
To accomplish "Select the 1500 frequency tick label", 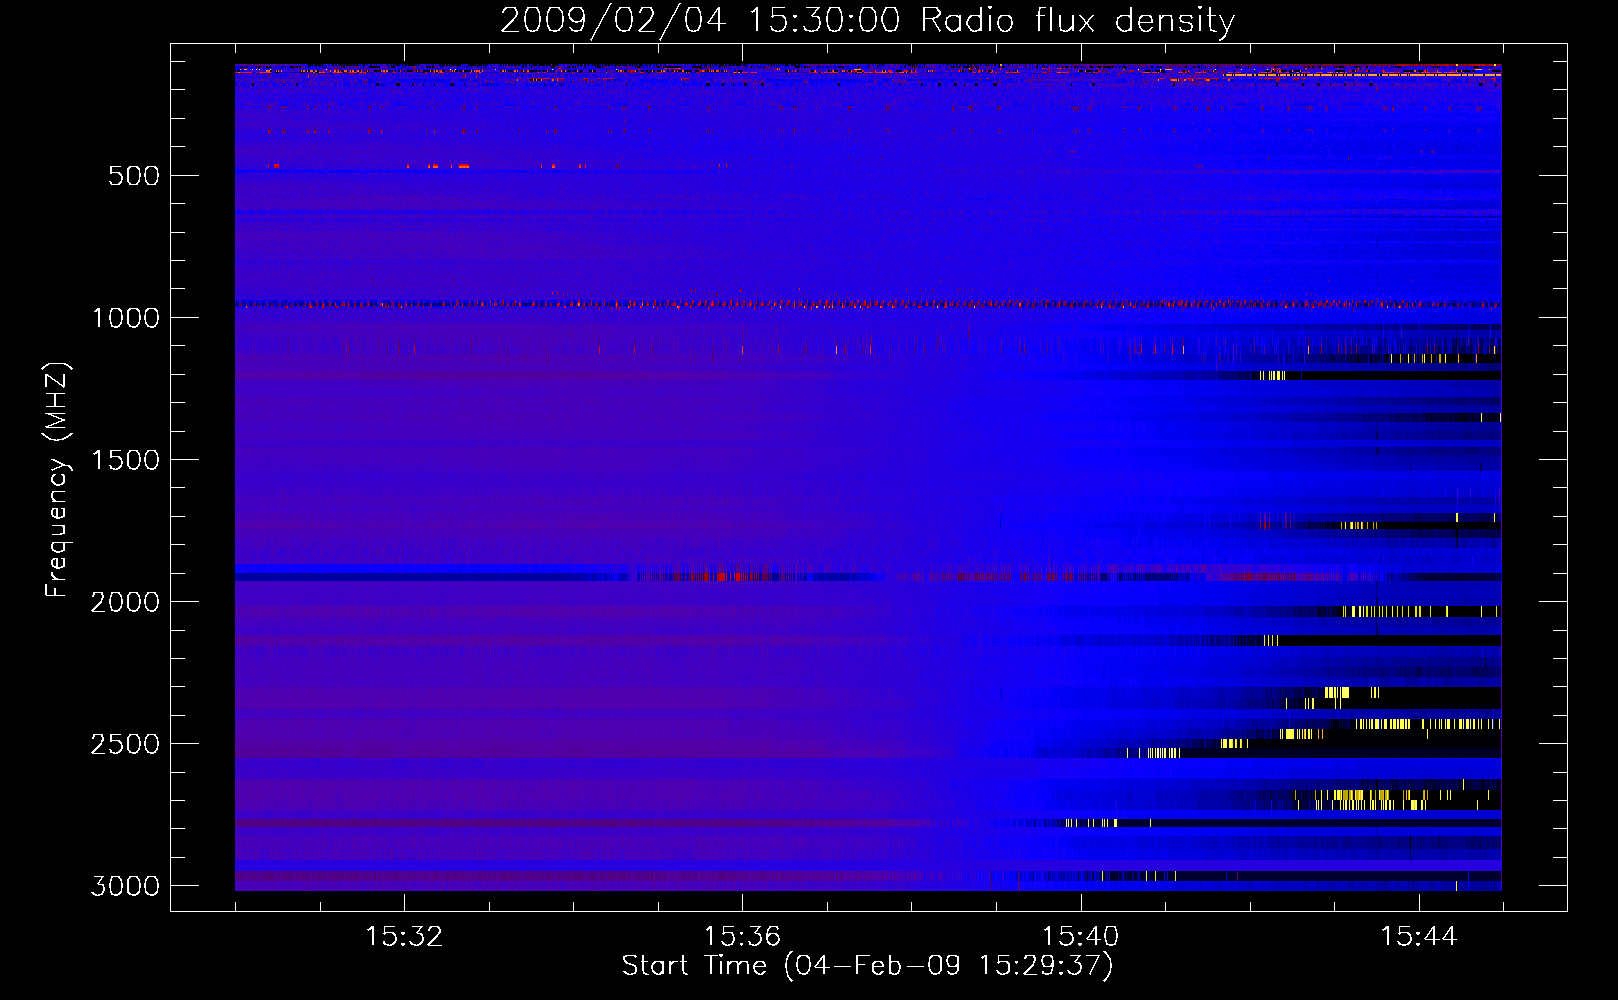I will coord(125,460).
